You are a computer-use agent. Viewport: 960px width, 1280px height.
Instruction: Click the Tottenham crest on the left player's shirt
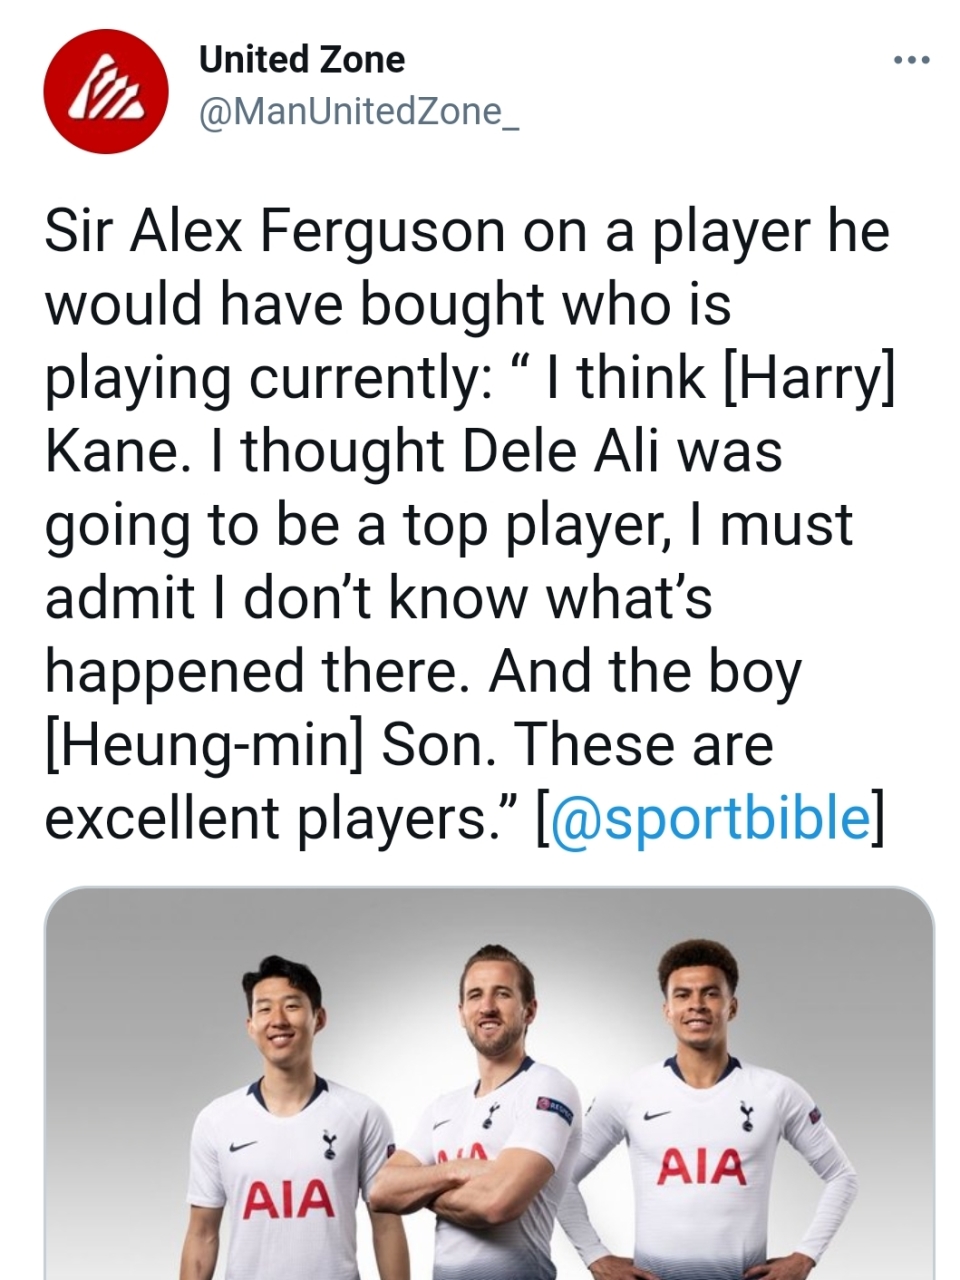pyautogui.click(x=327, y=1145)
